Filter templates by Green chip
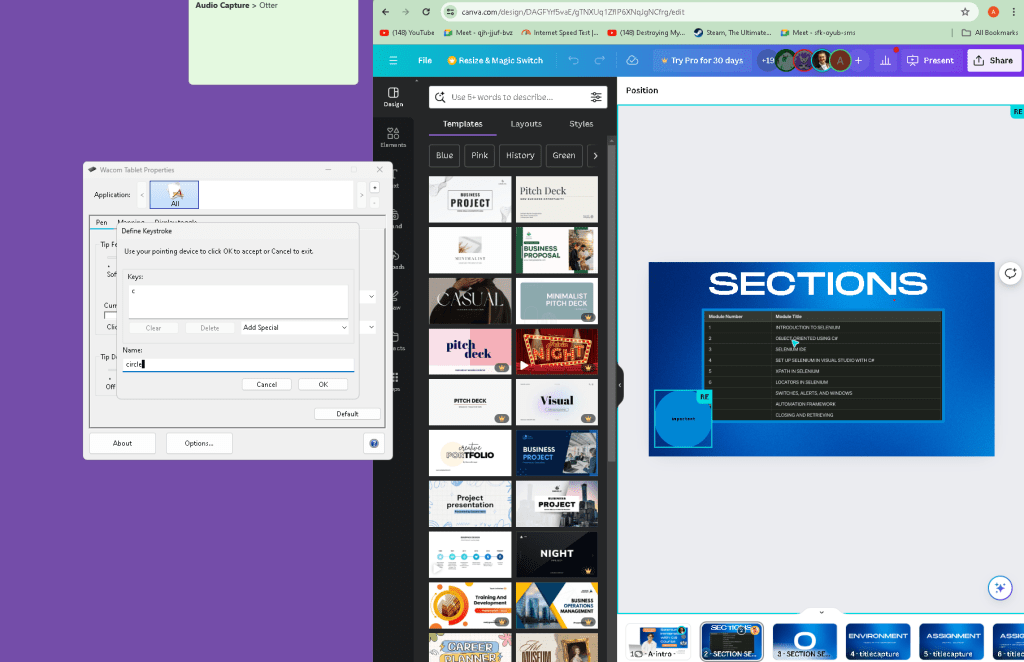This screenshot has height=662, width=1024. 564,155
